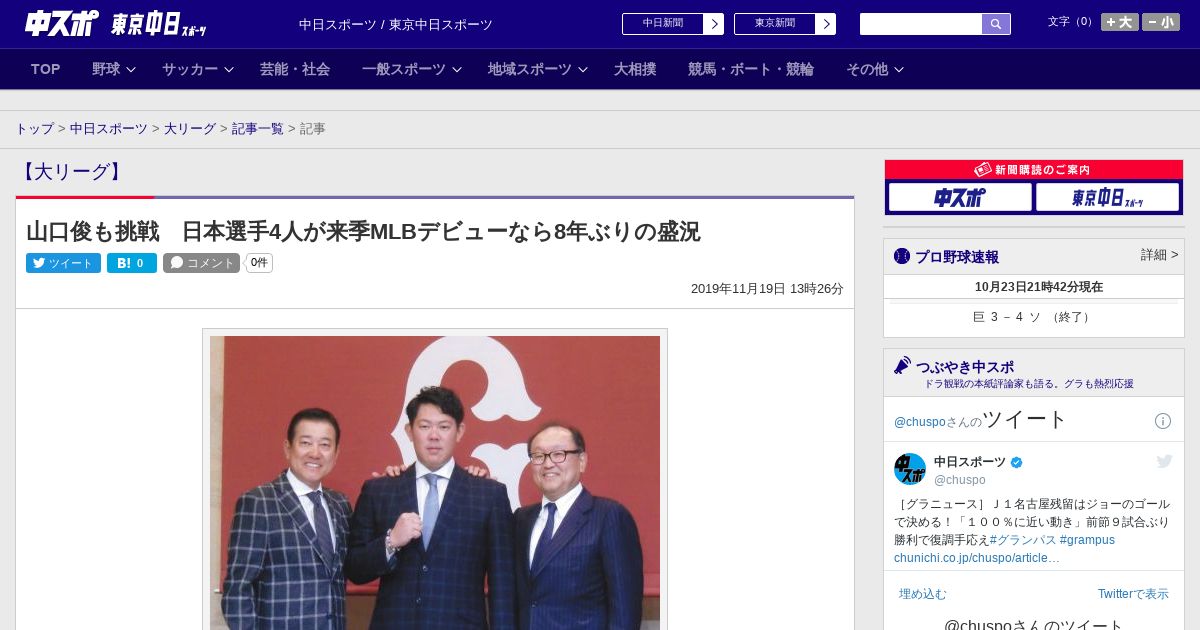Open the 中日スポーツ Twitter account name
The image size is (1200, 630).
970,462
